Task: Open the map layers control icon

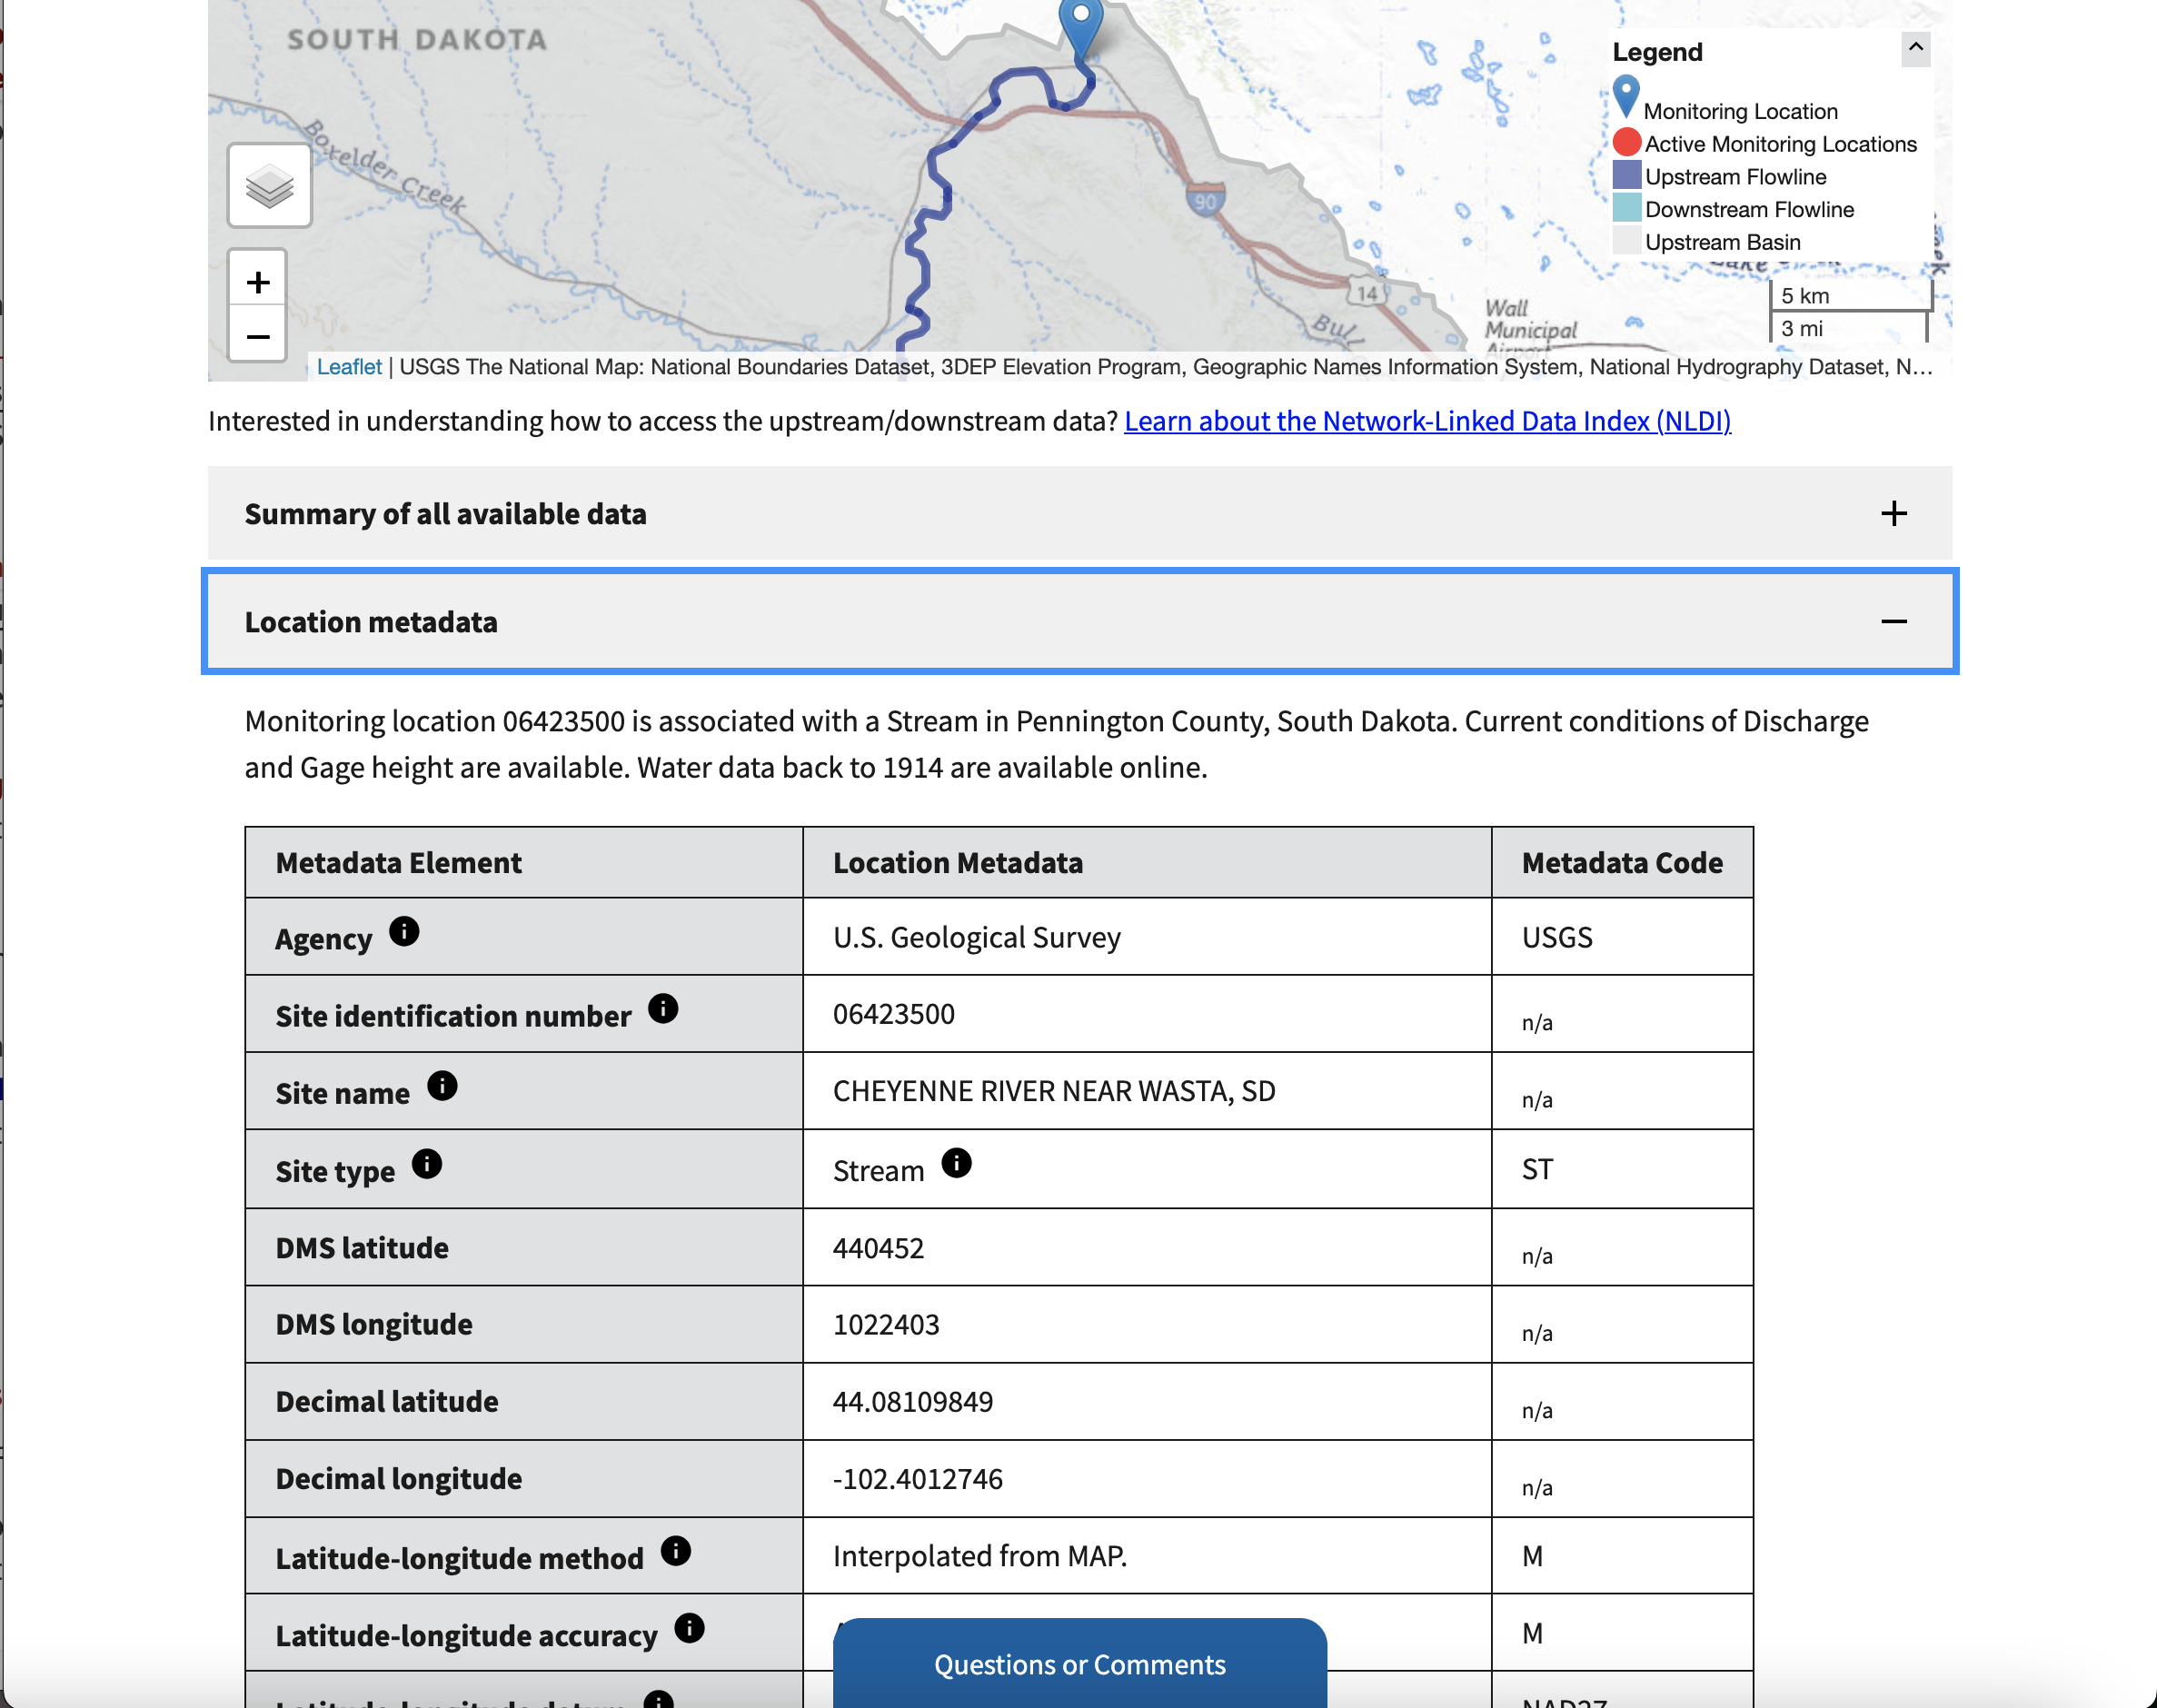Action: [269, 186]
